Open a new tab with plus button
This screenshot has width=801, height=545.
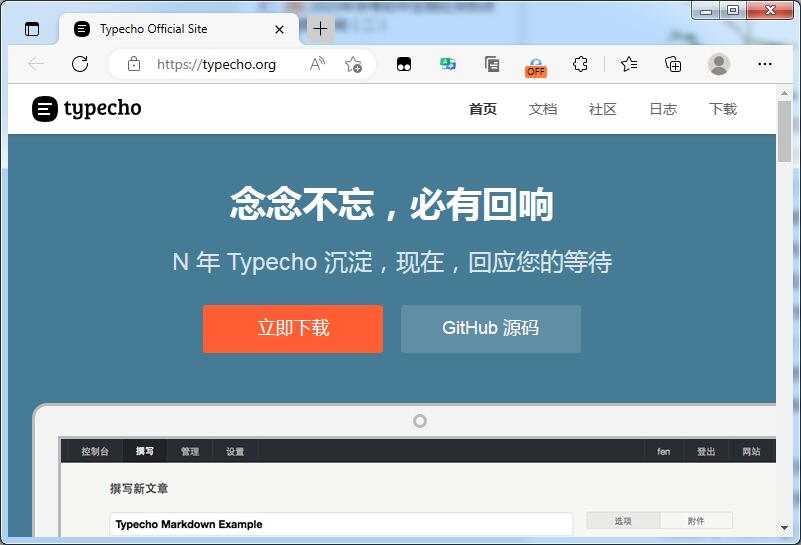point(320,29)
